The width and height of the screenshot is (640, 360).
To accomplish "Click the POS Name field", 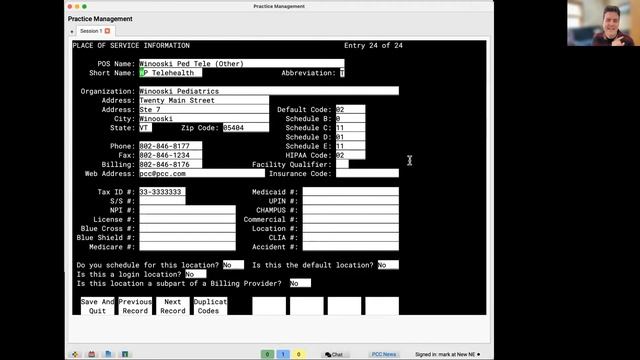I will pos(242,64).
